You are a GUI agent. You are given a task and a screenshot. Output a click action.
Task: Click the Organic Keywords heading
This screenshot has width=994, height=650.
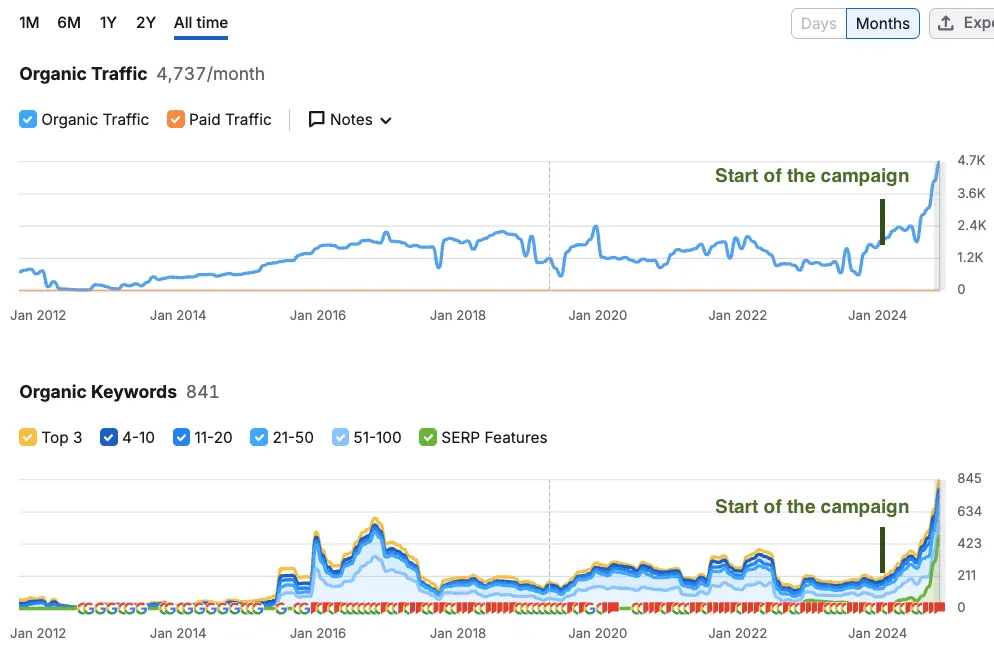98,392
